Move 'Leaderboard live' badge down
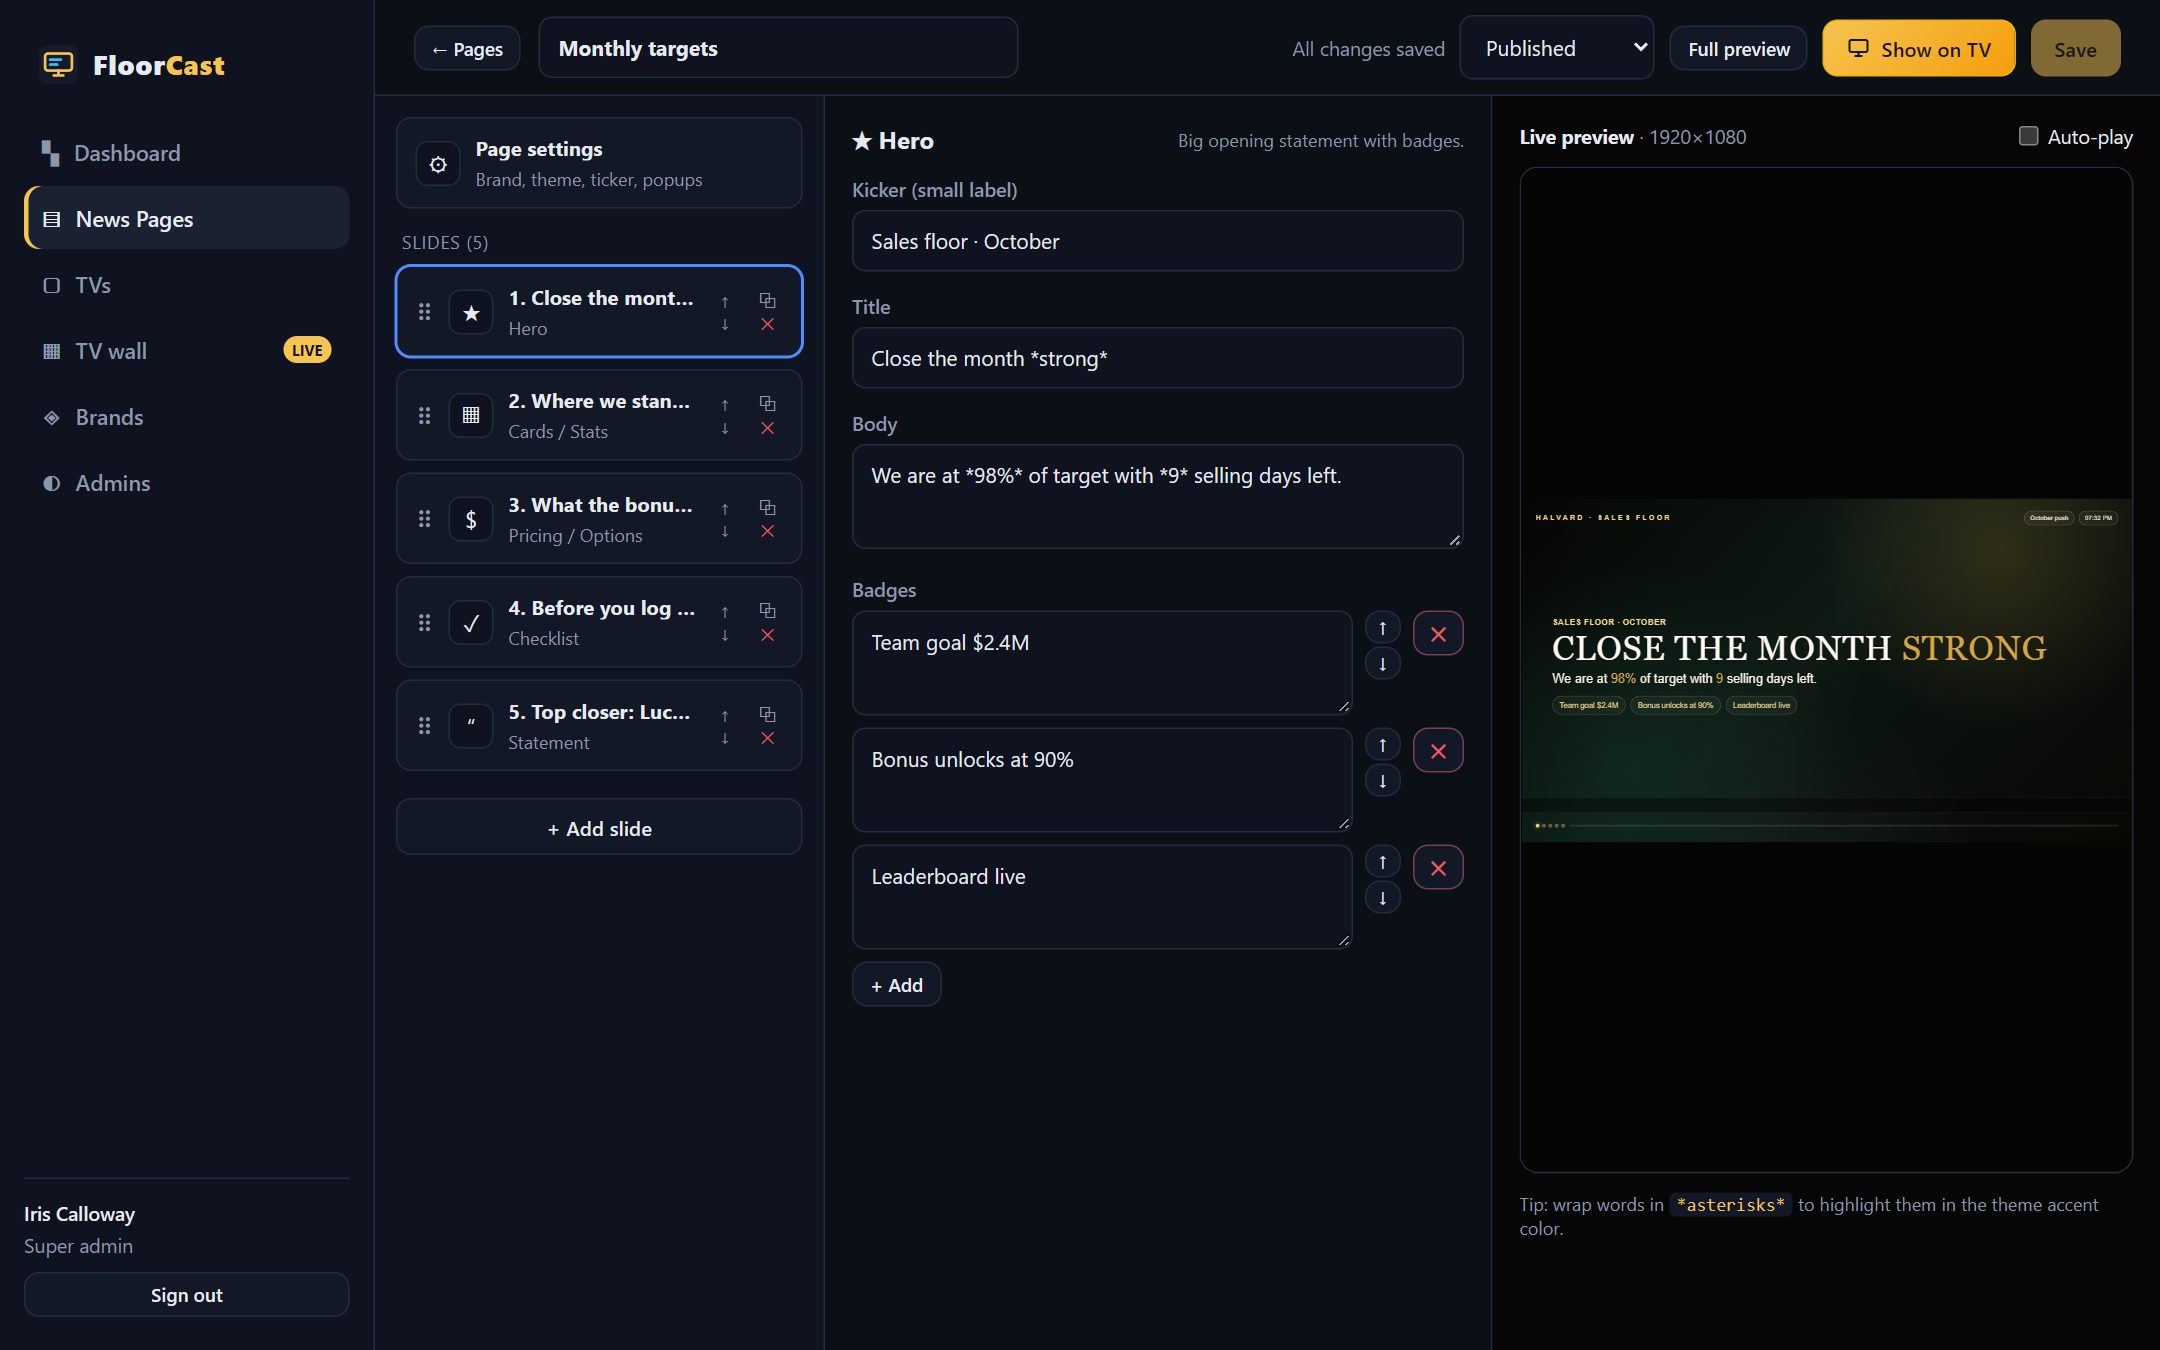The width and height of the screenshot is (2160, 1350). [x=1382, y=897]
